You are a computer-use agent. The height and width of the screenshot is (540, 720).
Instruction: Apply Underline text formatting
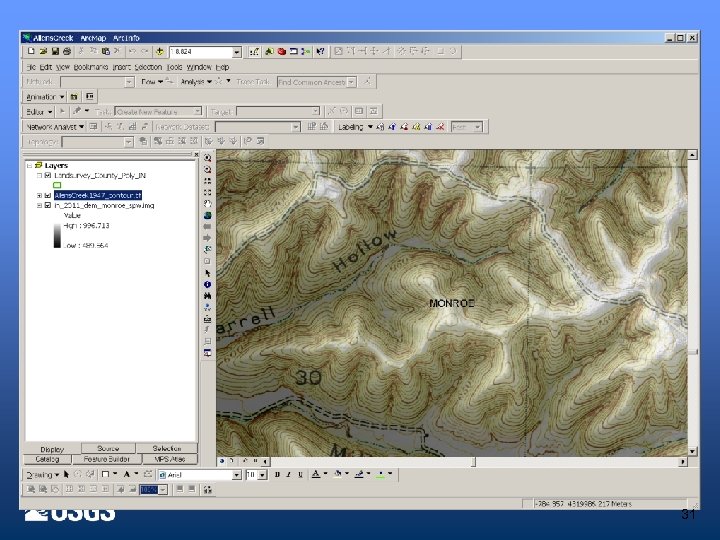coord(300,475)
